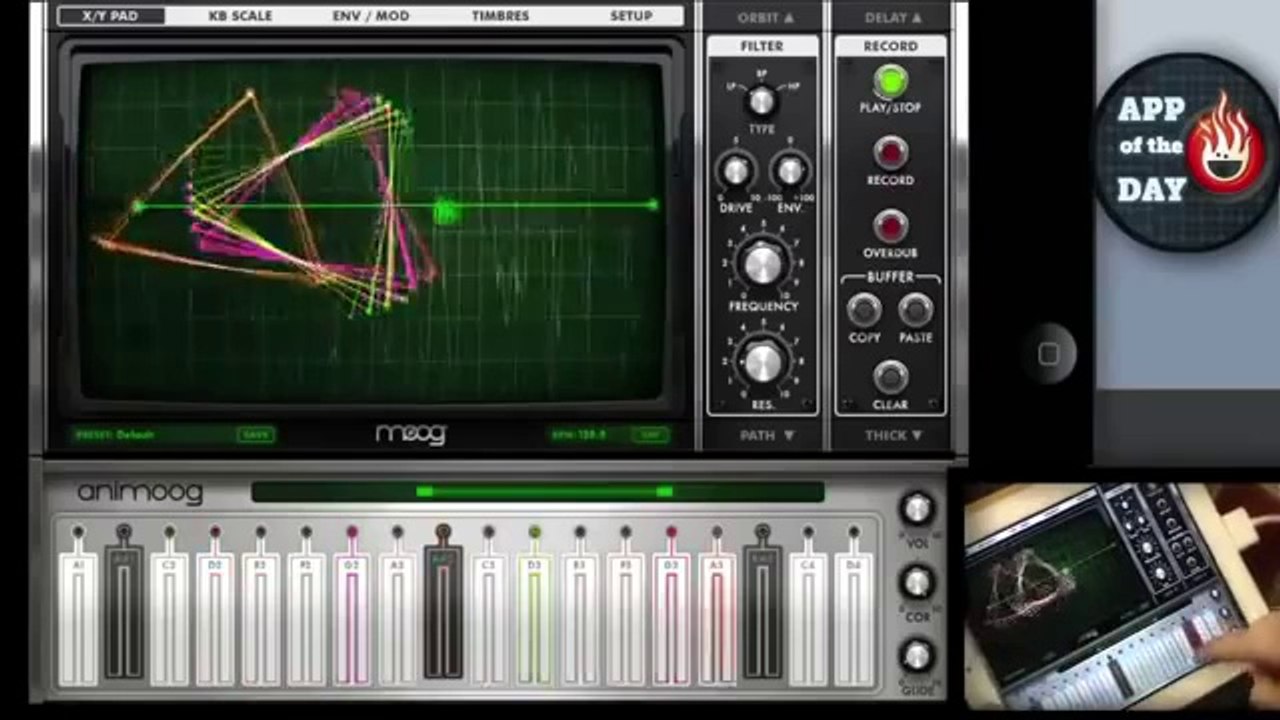The image size is (1280, 720).
Task: Play the black key between A2 and C3
Action: [443, 612]
